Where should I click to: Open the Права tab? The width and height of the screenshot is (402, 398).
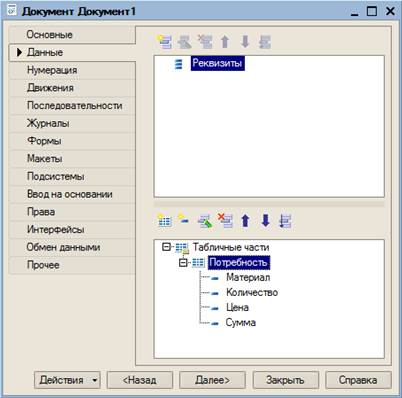click(72, 212)
